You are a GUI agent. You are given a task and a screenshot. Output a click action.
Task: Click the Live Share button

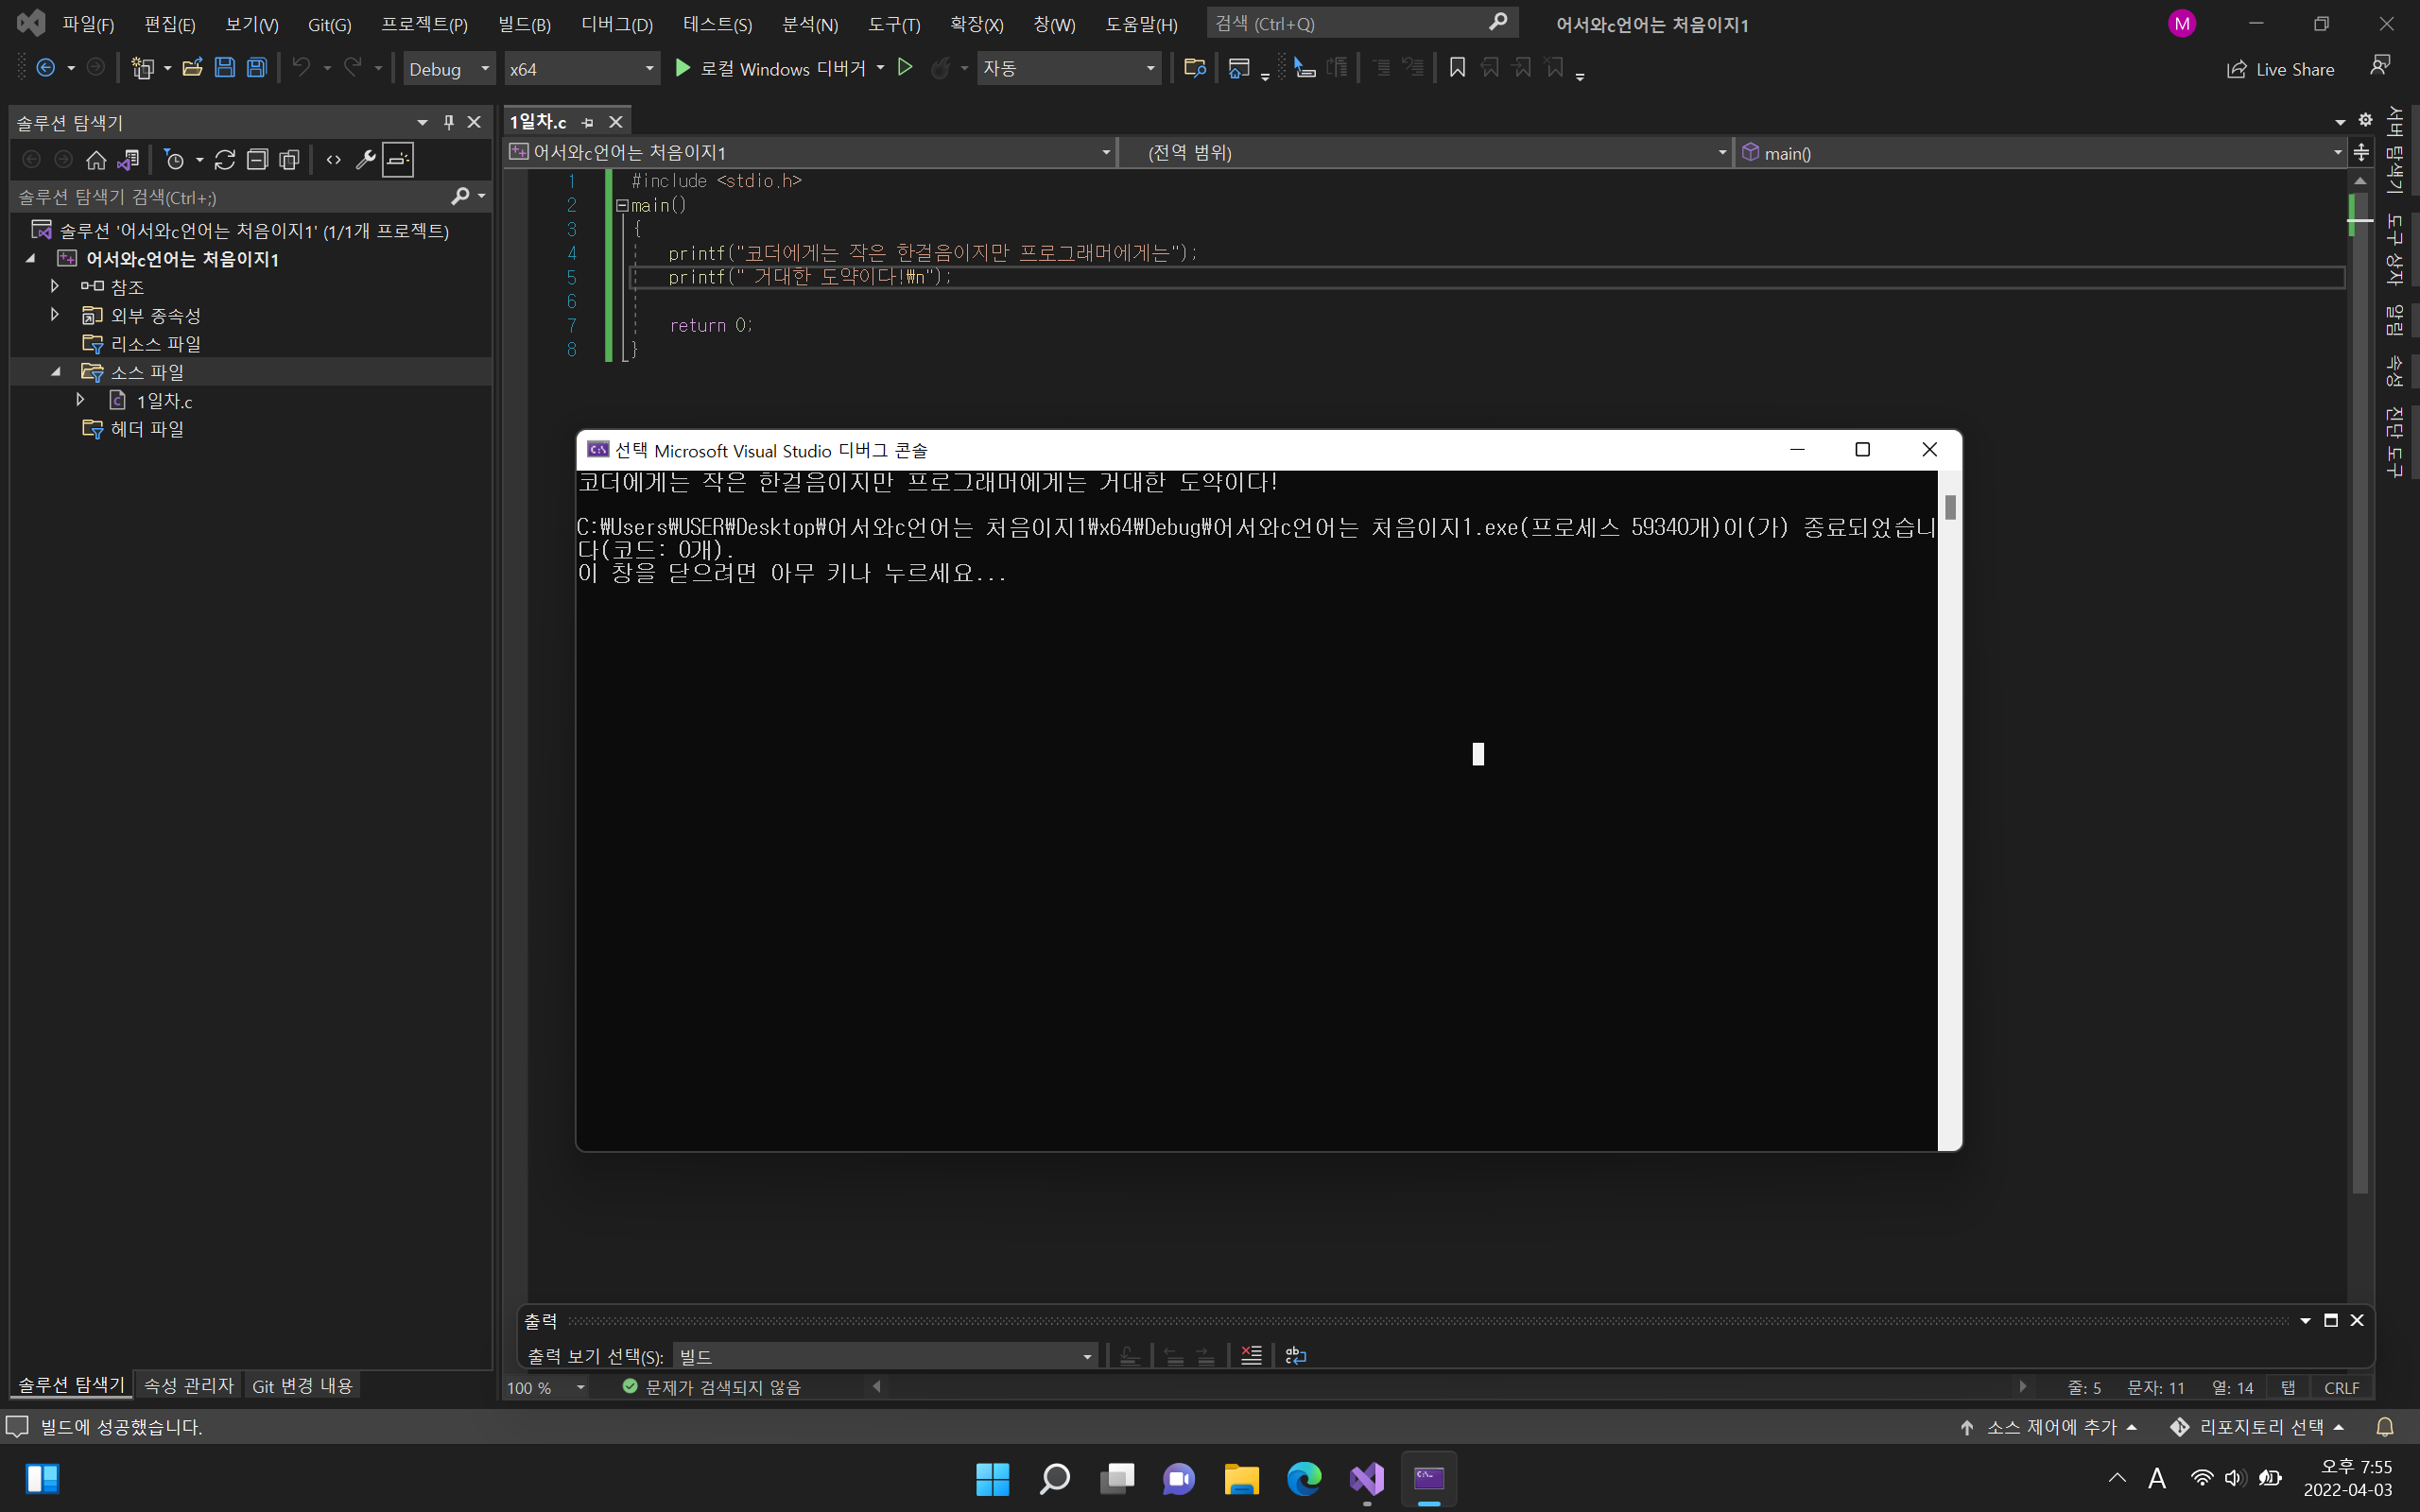pyautogui.click(x=2280, y=69)
